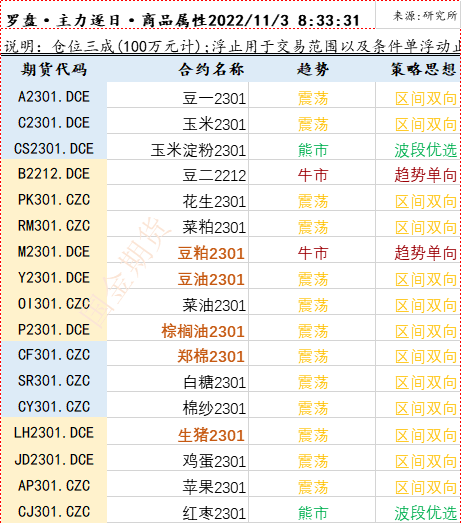Click the 合约名称 column header
Screen dimensions: 461x524
(211, 70)
